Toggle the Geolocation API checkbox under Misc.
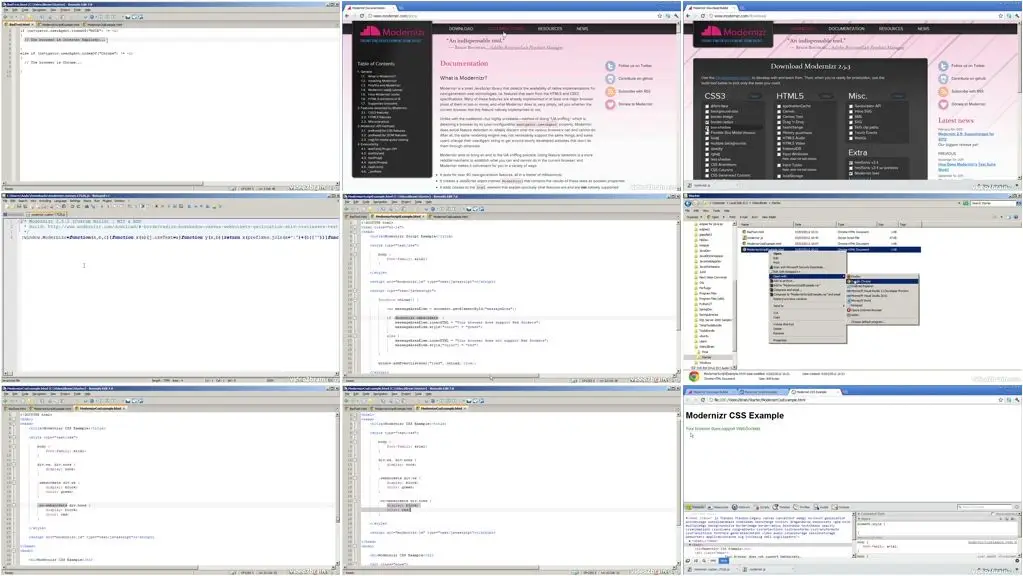Viewport: 1023px width, 576px height. (x=851, y=106)
